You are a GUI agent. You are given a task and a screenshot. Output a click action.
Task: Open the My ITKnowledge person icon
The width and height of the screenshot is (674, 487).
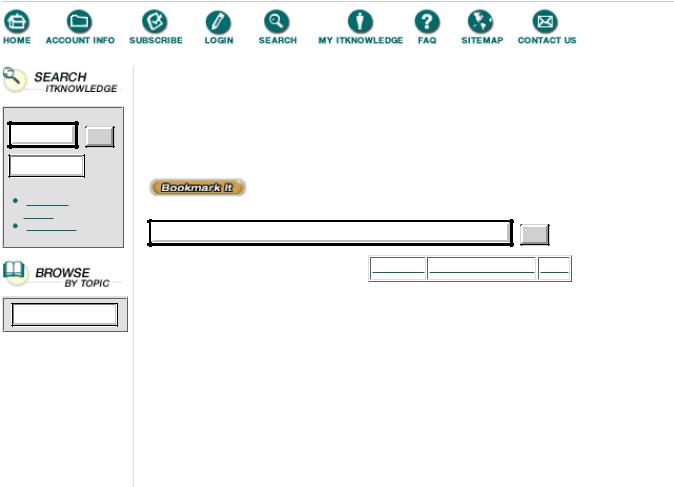click(x=360, y=21)
